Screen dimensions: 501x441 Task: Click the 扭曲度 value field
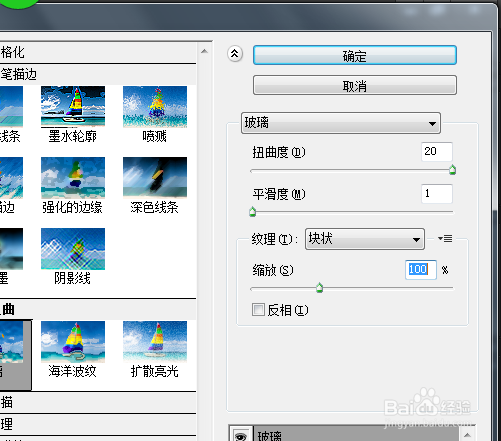point(437,152)
